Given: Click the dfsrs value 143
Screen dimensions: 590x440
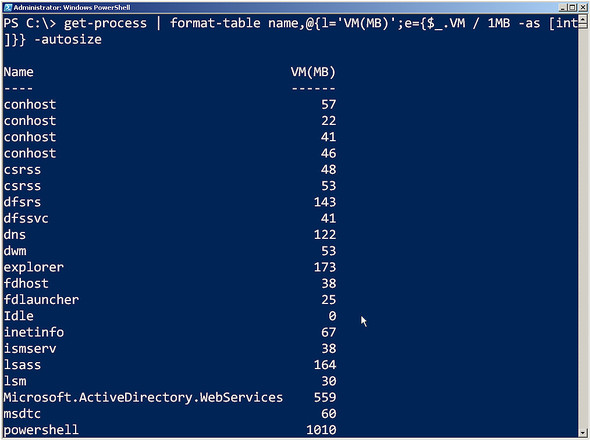Looking at the screenshot, I should click(x=325, y=202).
